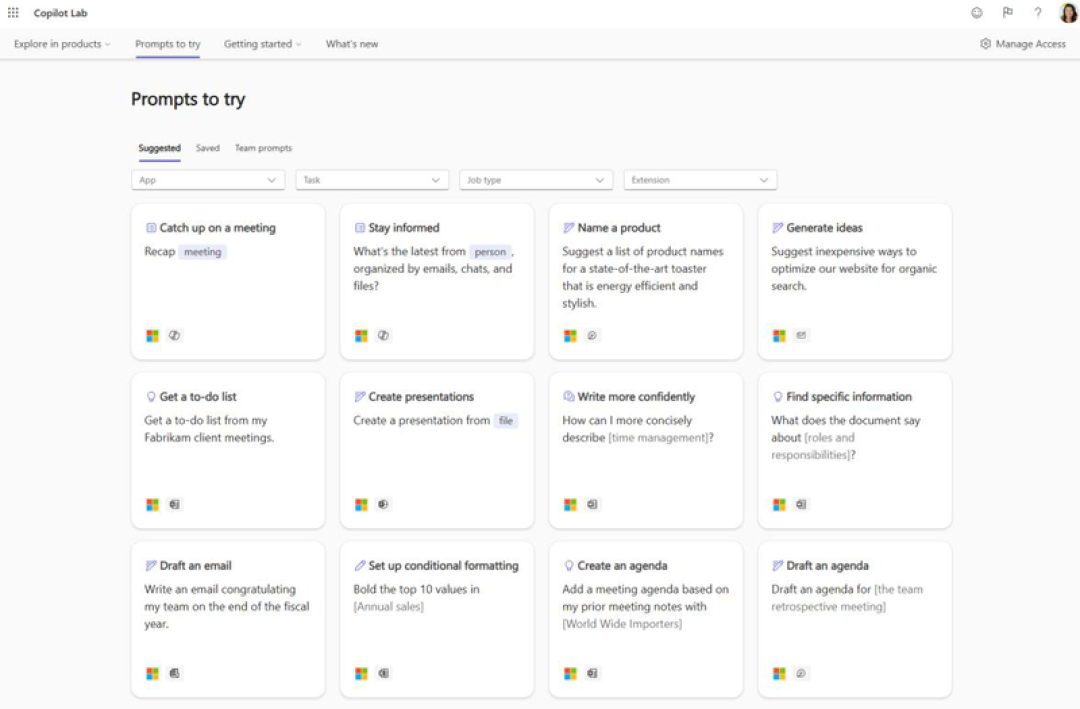The height and width of the screenshot is (709, 1080).
Task: Click app icon on Draft an agenda card
Action: coord(801,673)
